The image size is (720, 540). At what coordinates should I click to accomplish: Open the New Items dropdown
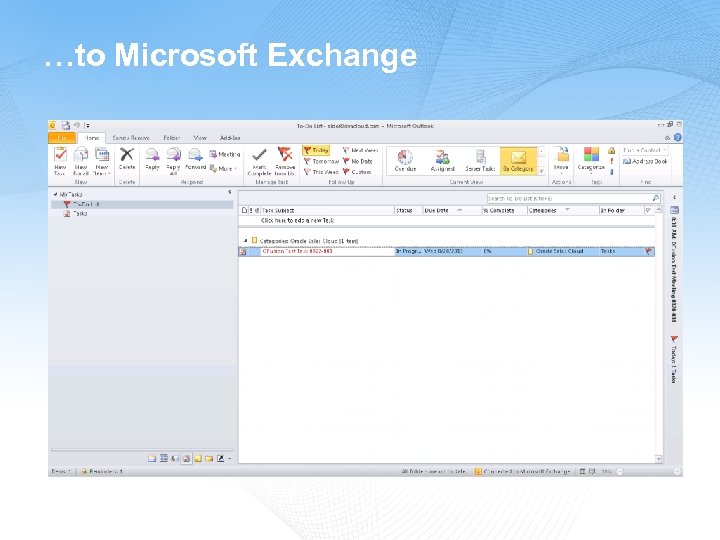pyautogui.click(x=101, y=161)
